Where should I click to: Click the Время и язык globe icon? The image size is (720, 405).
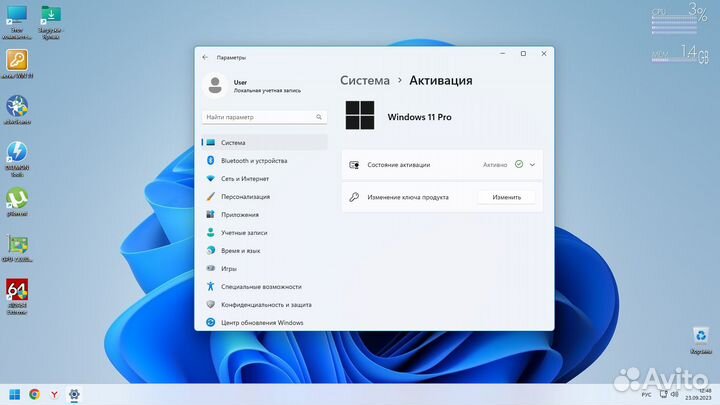tap(210, 250)
